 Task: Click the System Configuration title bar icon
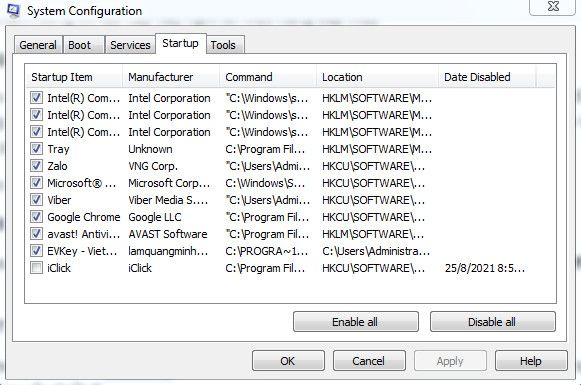click(13, 10)
